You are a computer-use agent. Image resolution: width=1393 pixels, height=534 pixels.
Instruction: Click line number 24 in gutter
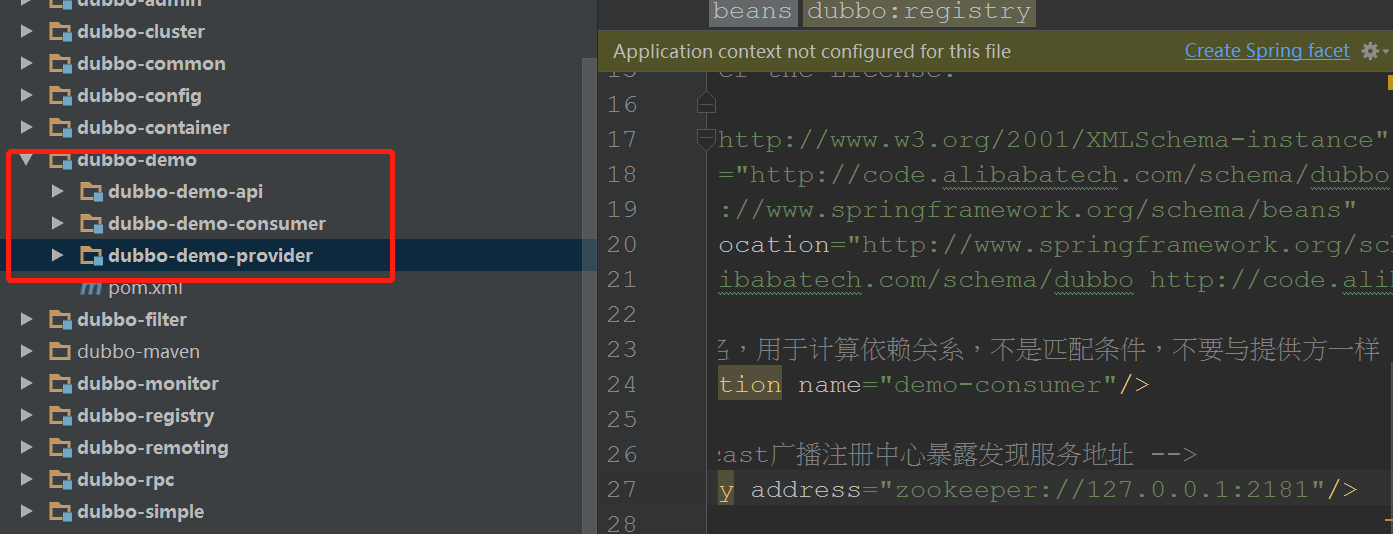[622, 385]
